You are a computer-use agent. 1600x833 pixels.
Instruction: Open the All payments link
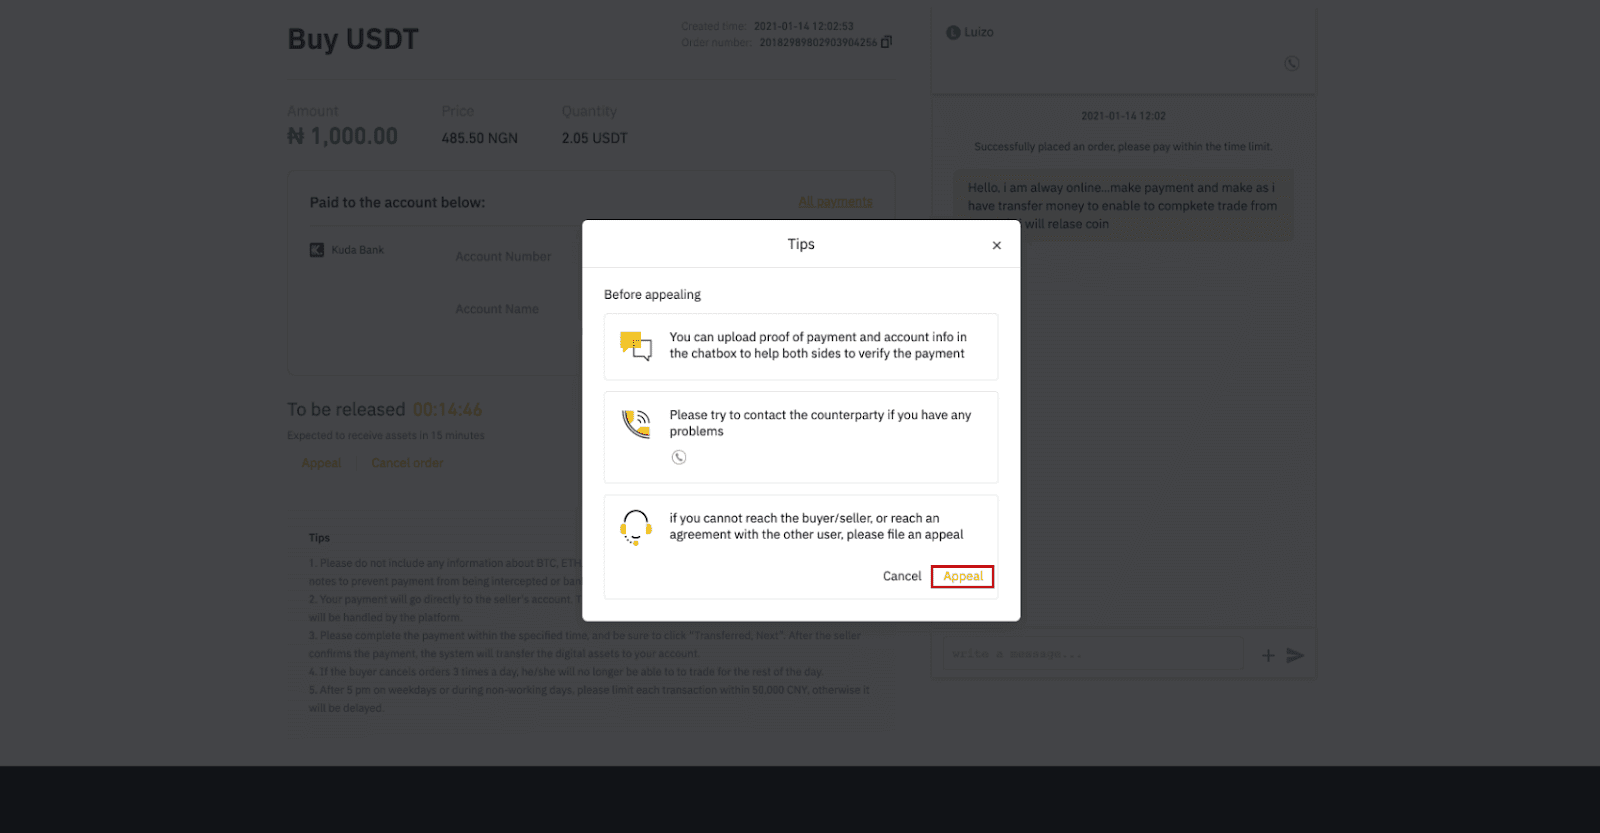pos(835,202)
